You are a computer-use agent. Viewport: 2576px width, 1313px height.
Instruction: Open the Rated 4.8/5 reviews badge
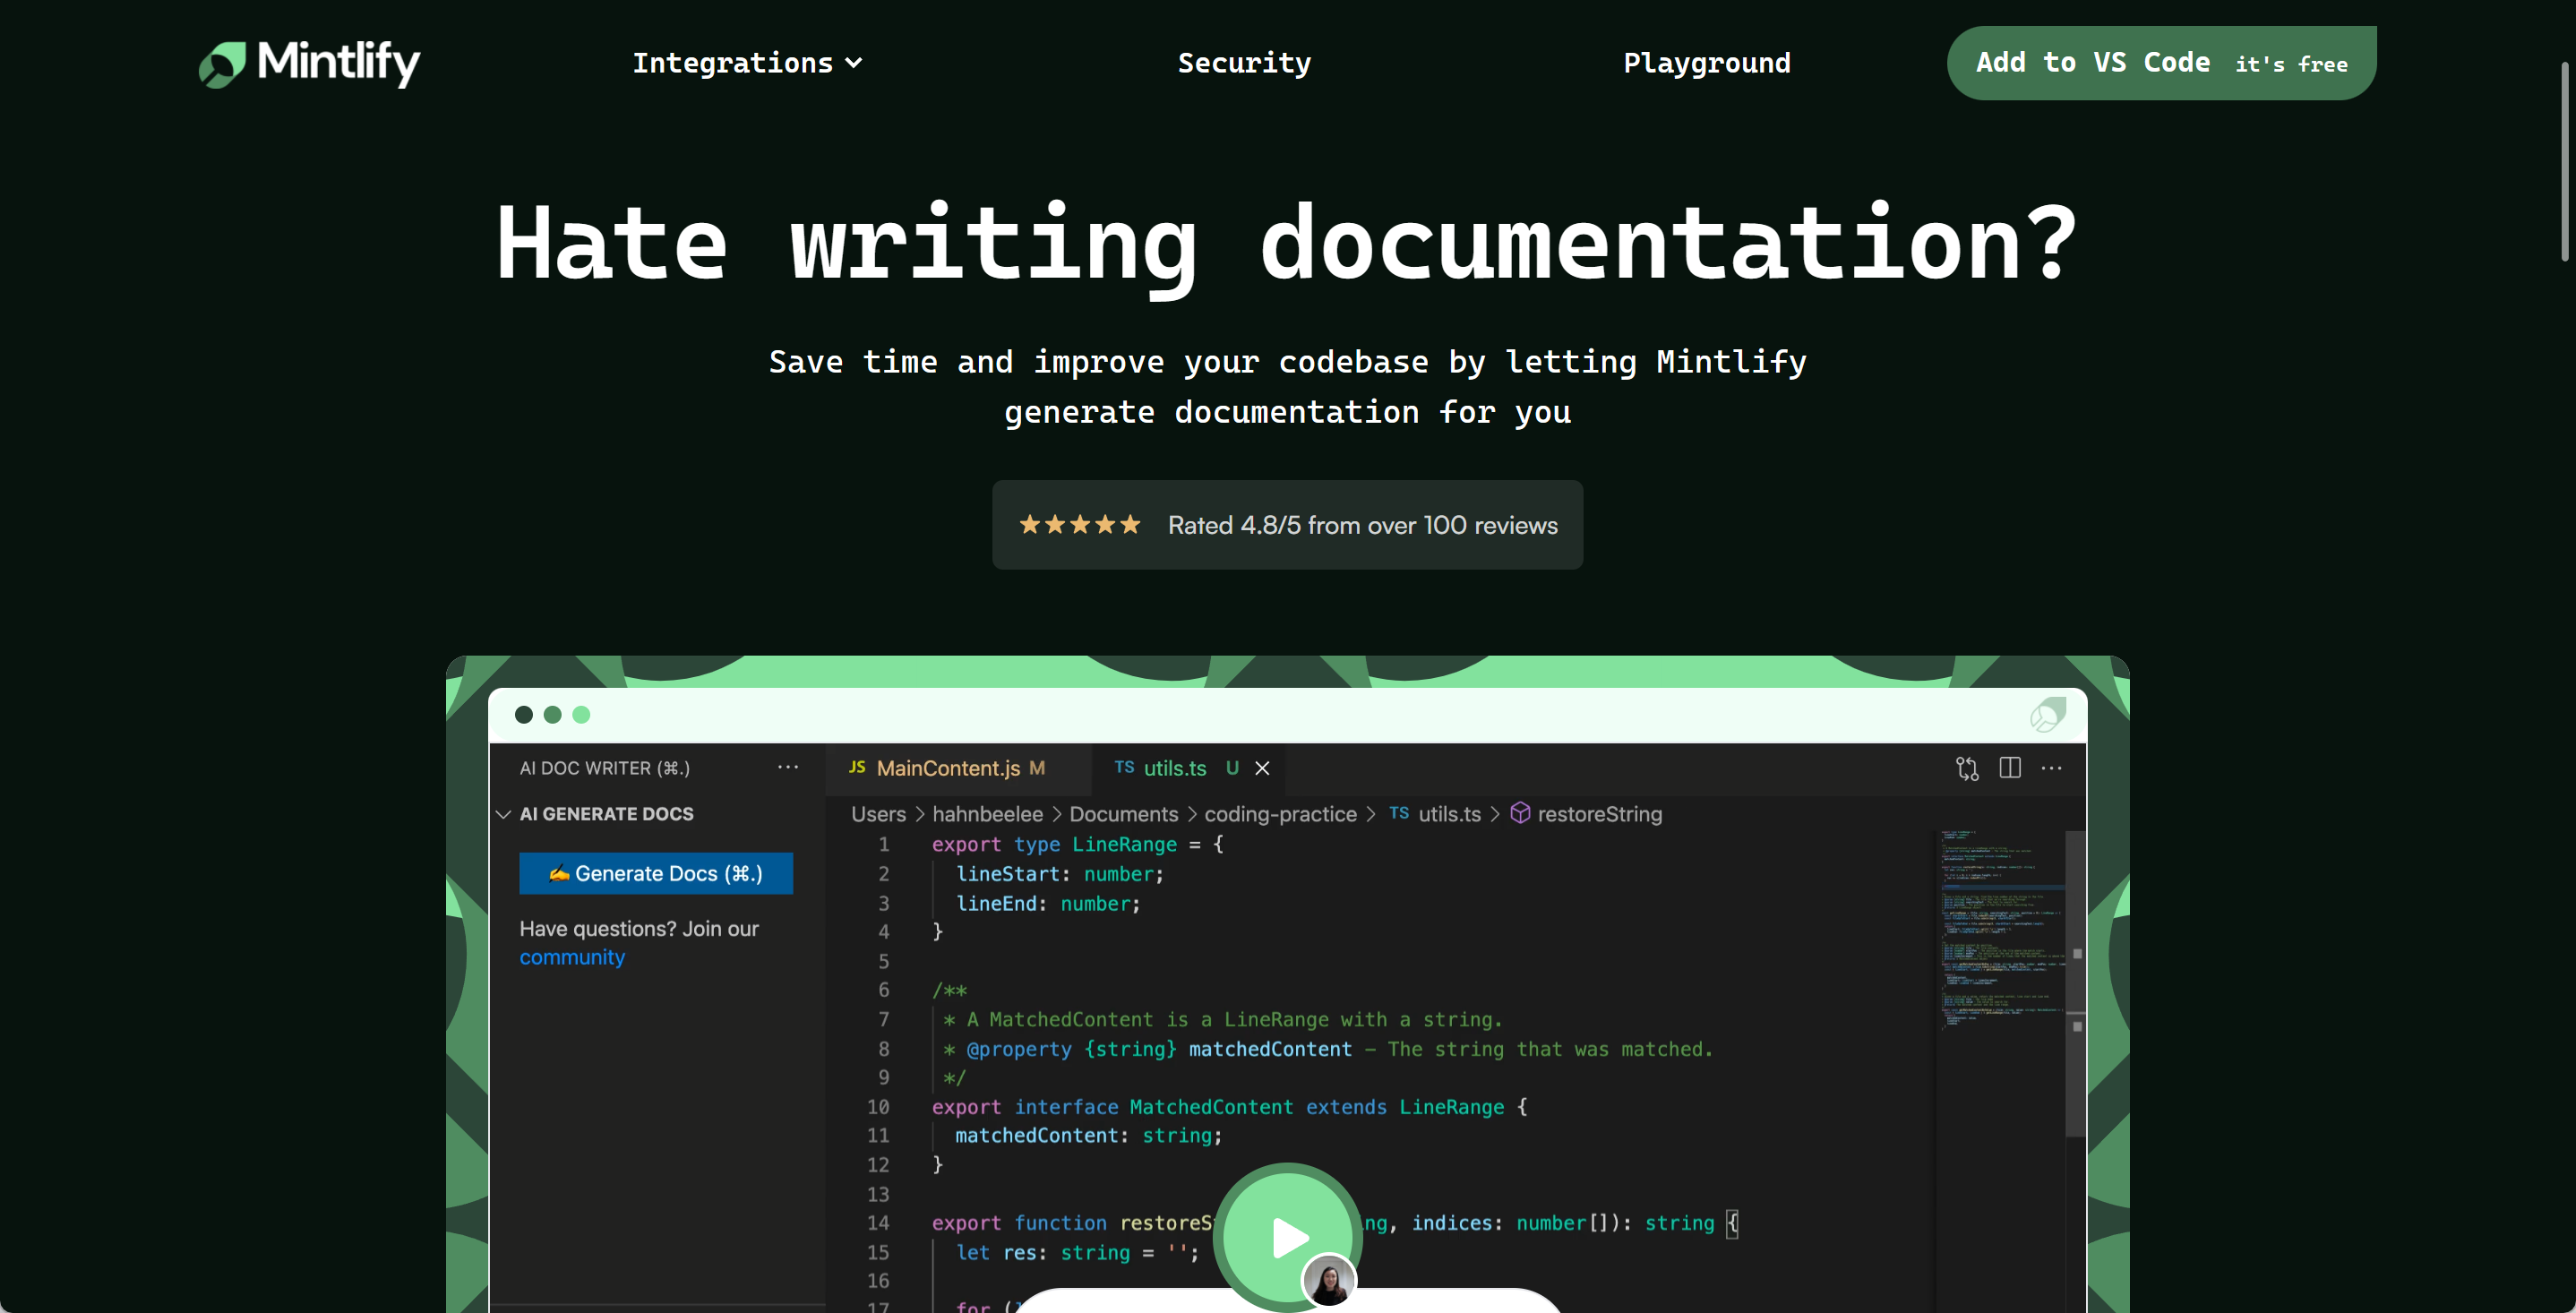coord(1287,525)
